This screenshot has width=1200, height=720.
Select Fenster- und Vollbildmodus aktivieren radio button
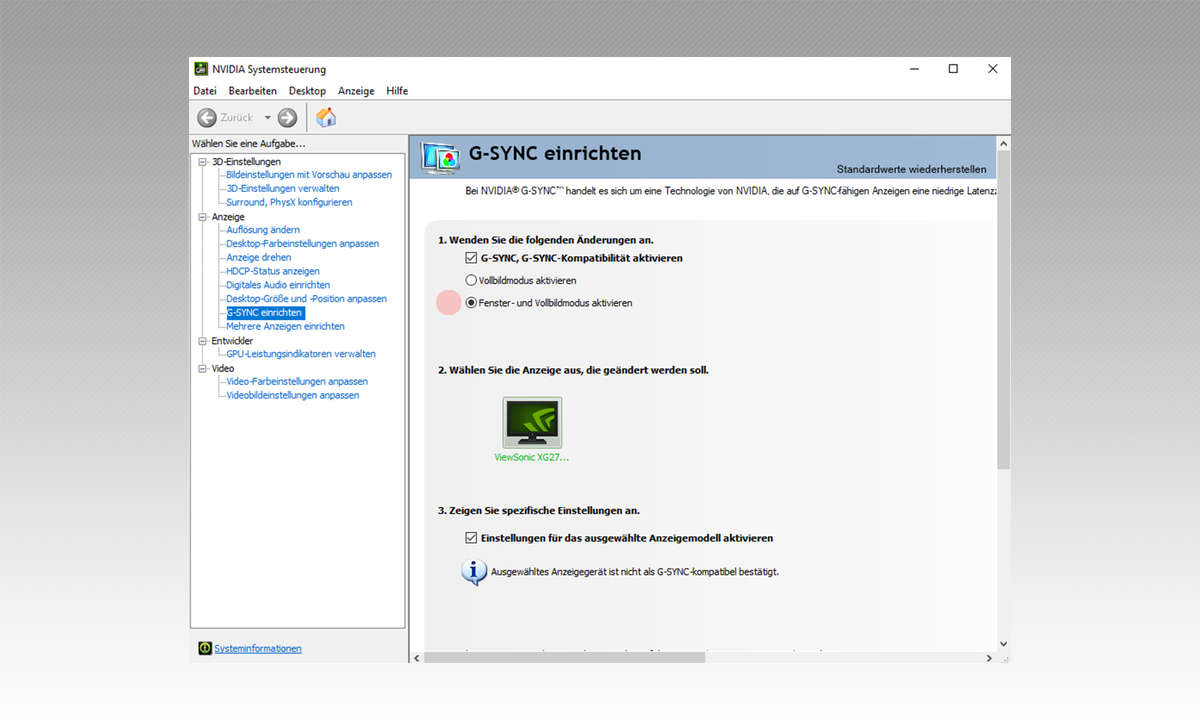tap(472, 302)
